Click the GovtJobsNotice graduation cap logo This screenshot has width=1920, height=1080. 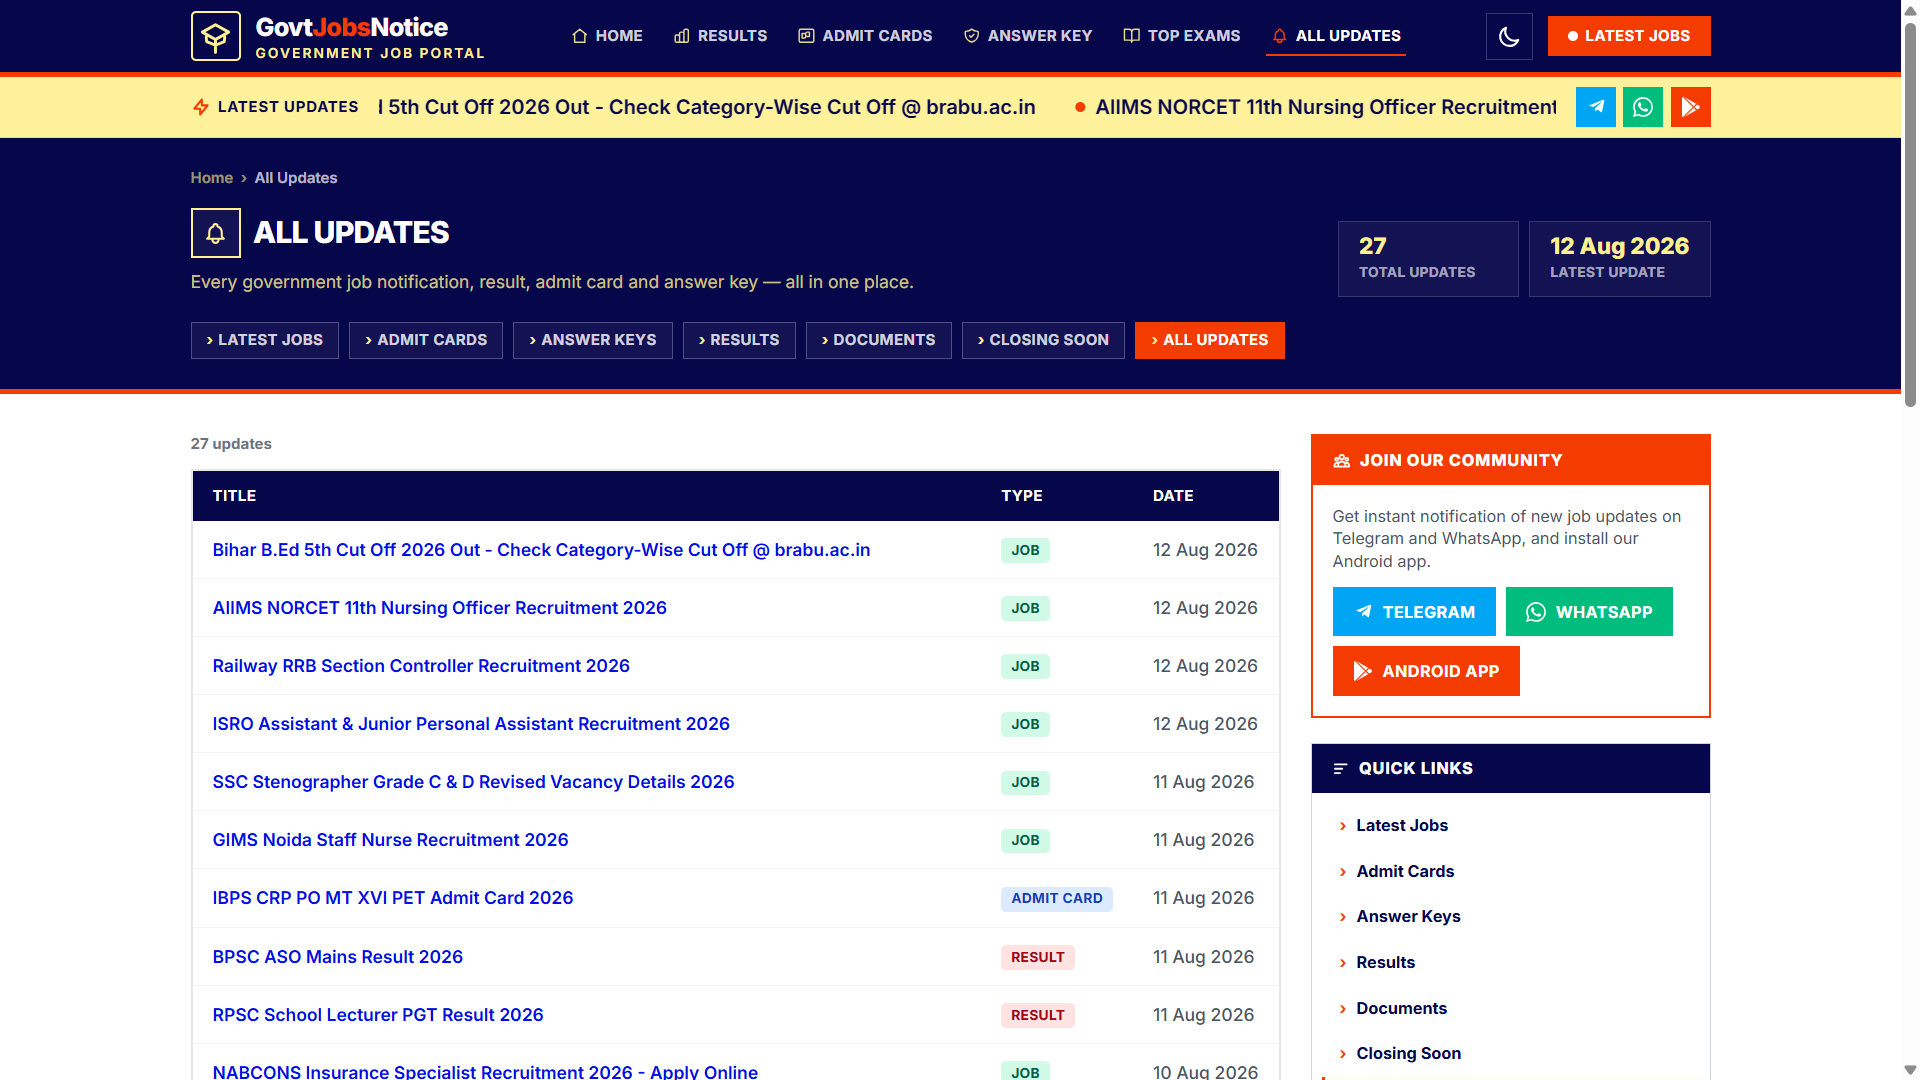tap(215, 36)
